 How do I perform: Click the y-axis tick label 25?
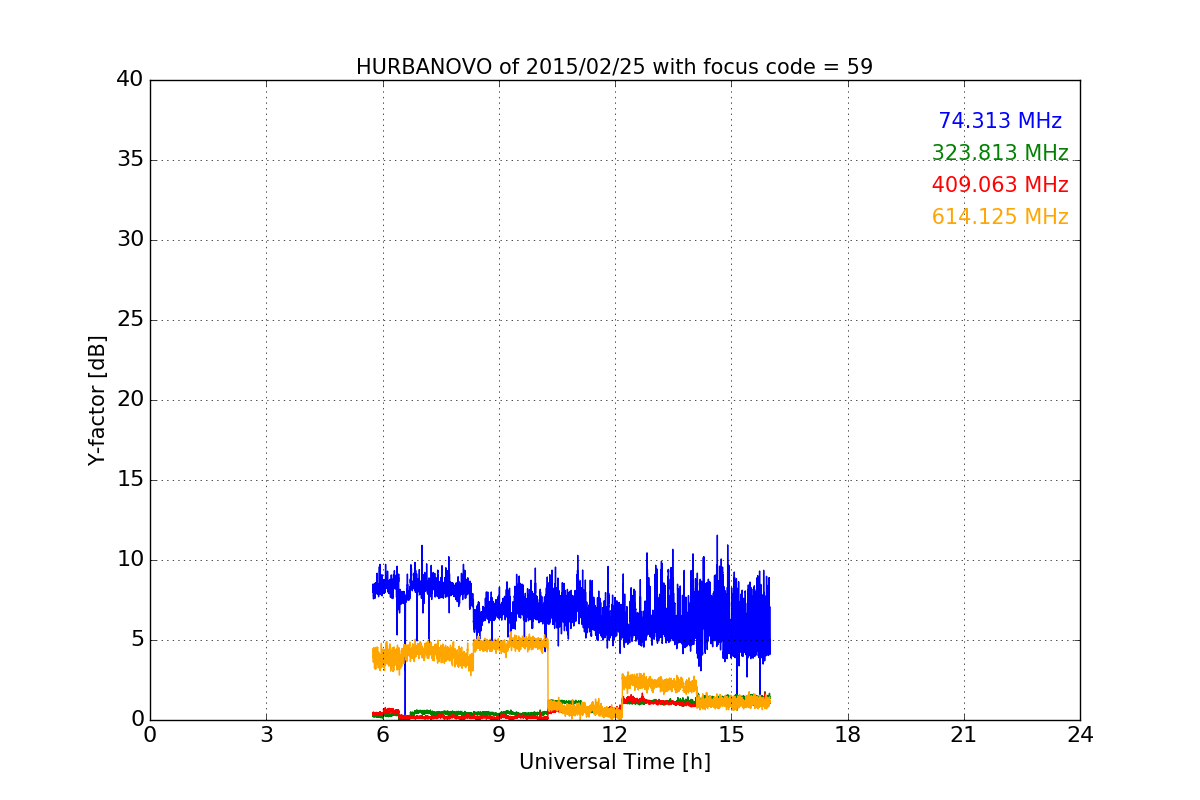(130, 320)
